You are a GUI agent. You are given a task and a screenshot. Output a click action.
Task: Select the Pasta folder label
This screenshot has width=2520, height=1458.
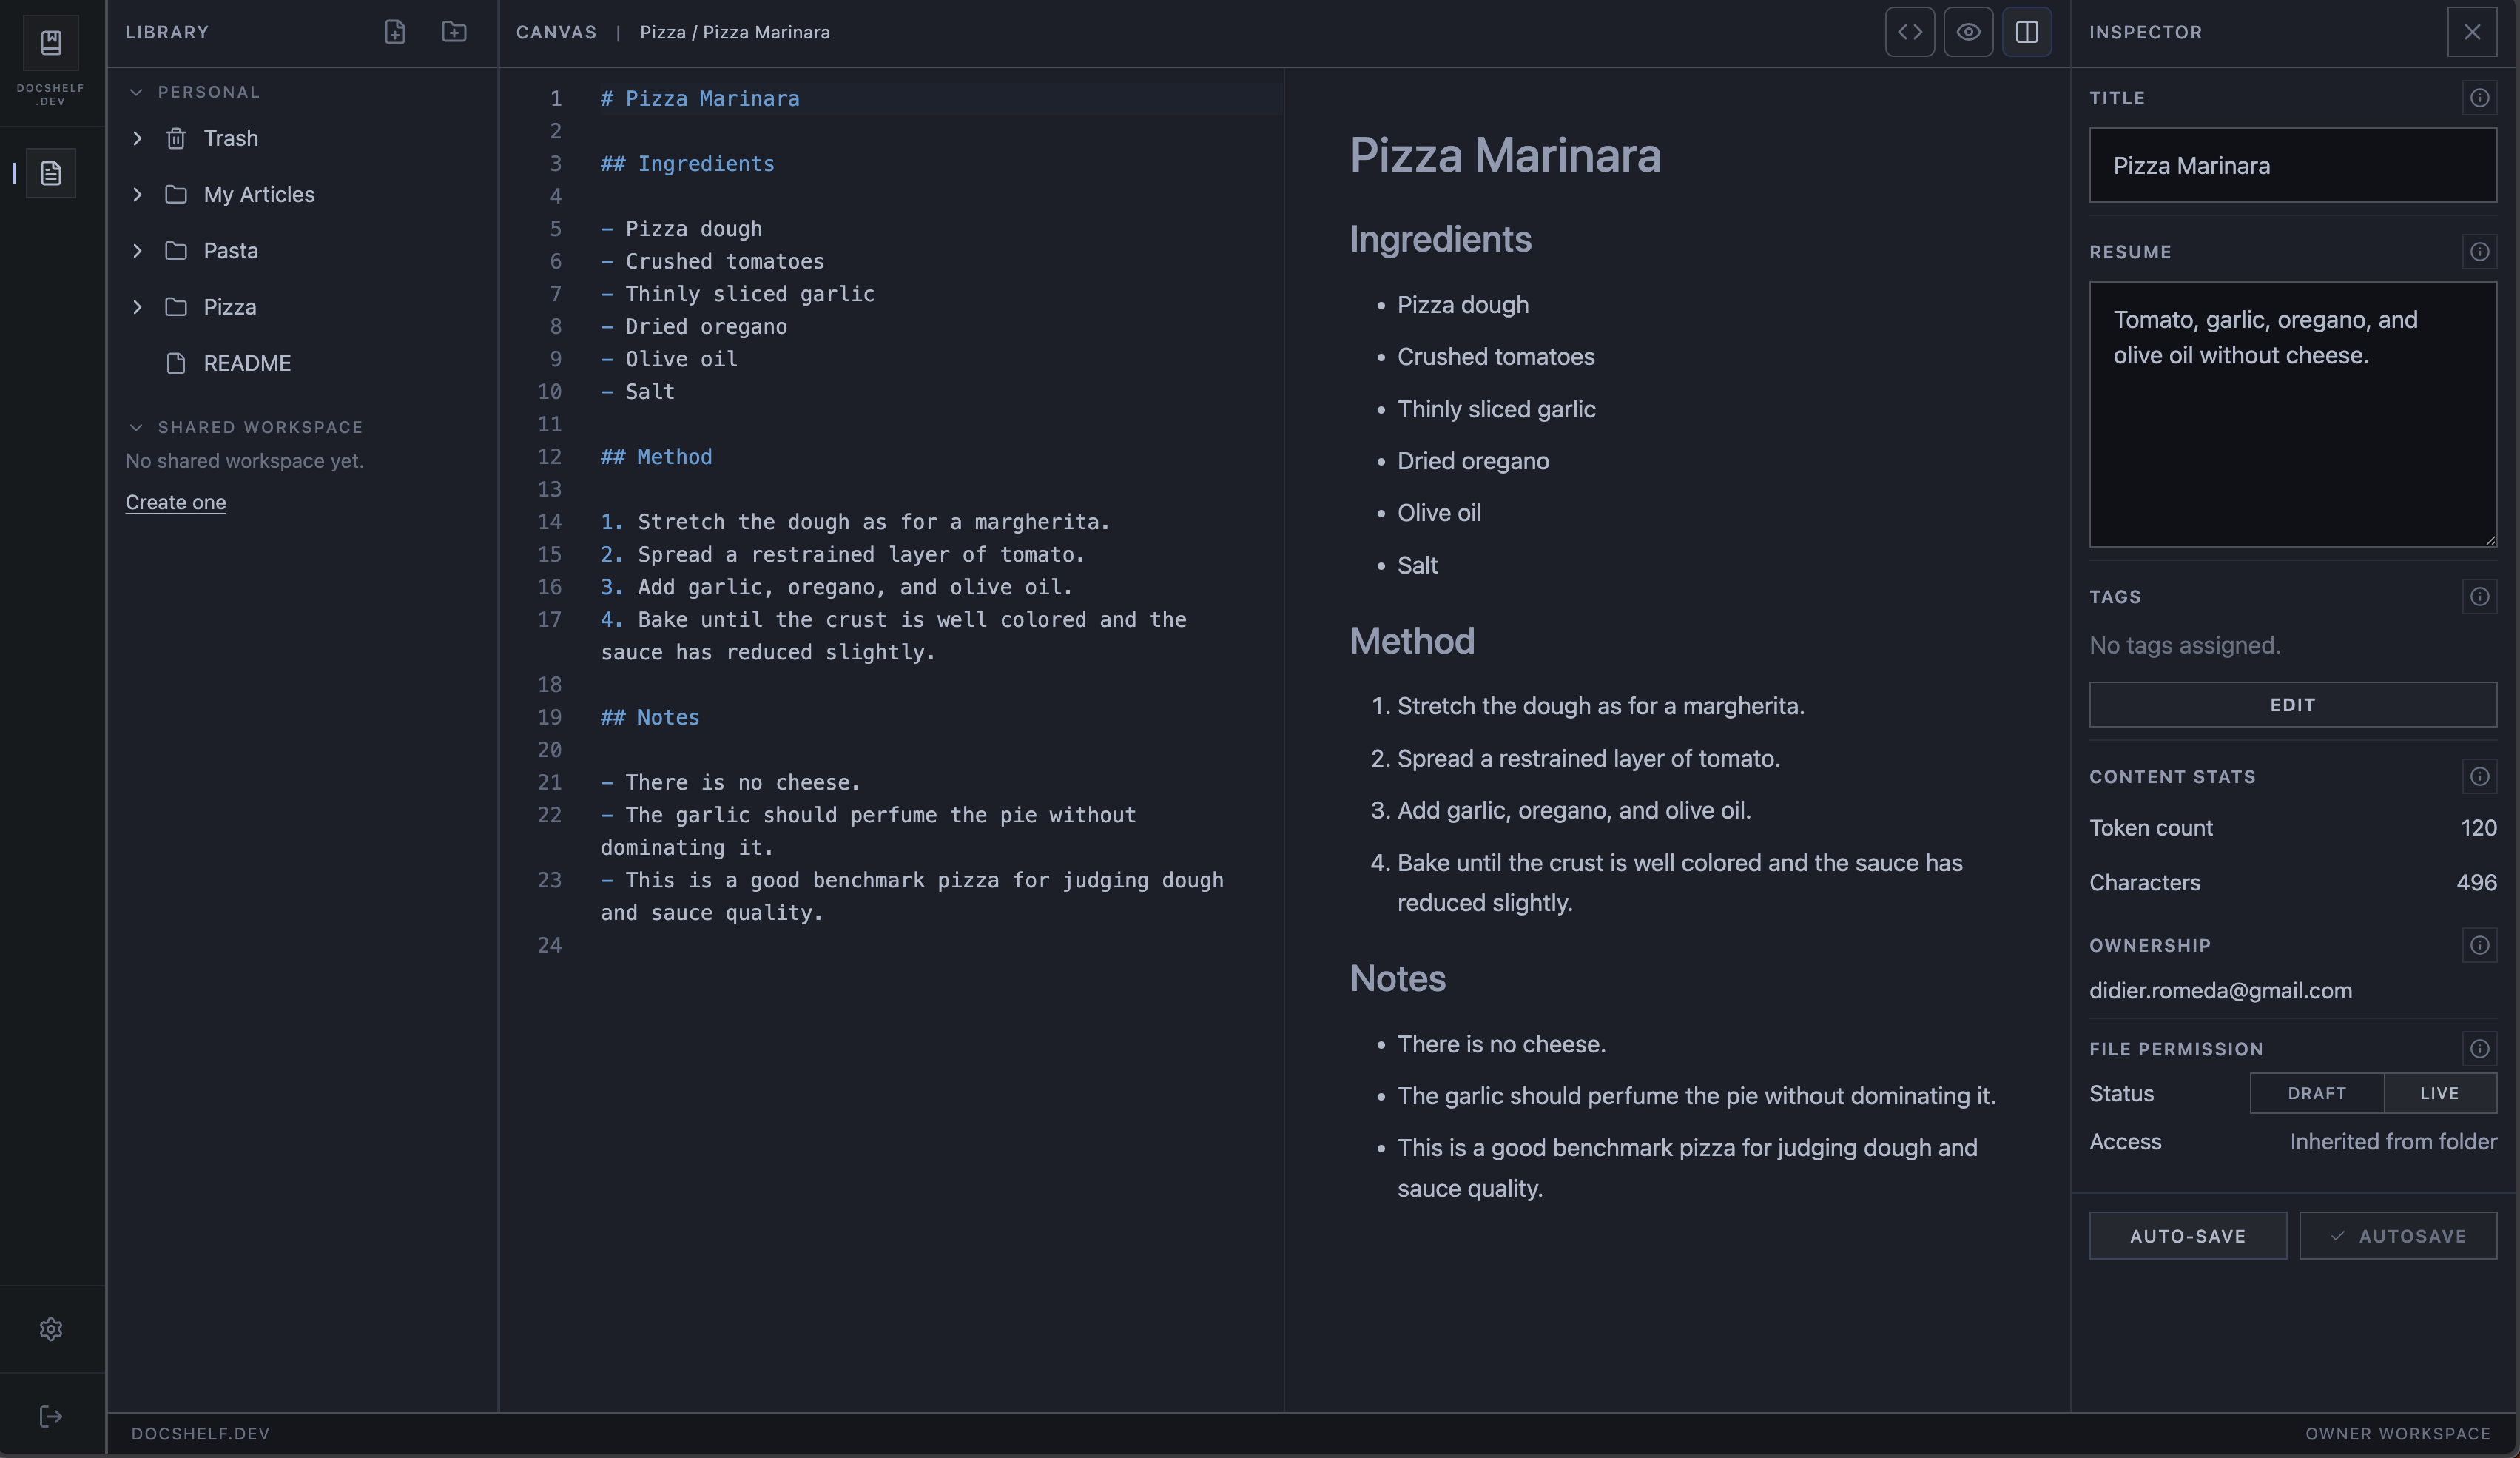(231, 250)
